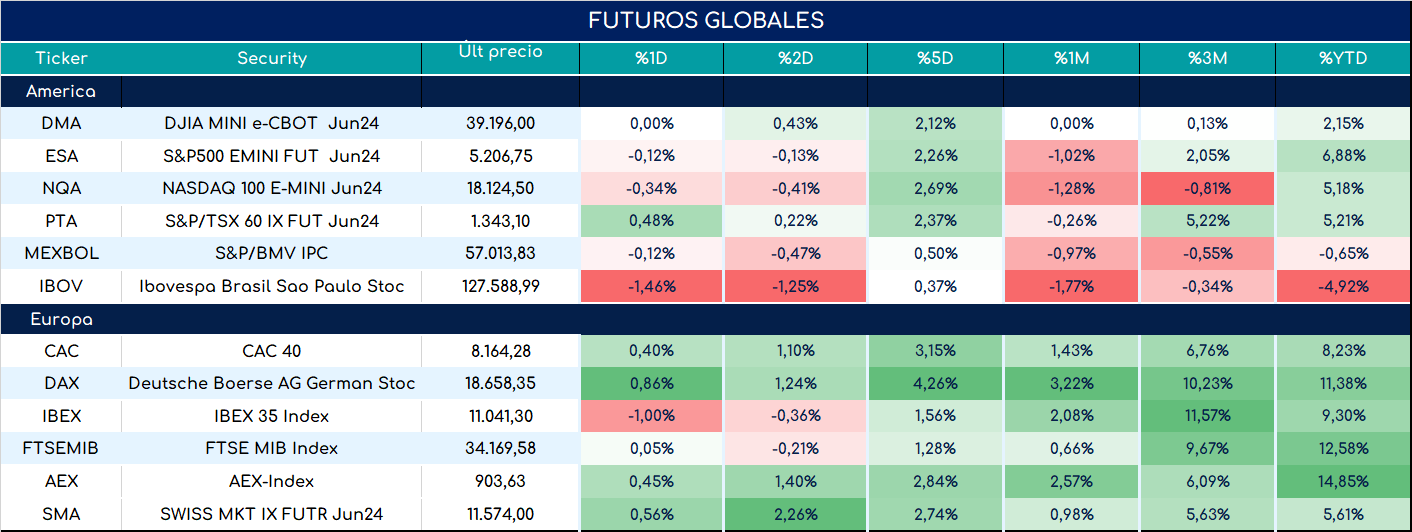Click the SMA 2,26% two-day cell
This screenshot has height=532, width=1412.
[x=798, y=514]
